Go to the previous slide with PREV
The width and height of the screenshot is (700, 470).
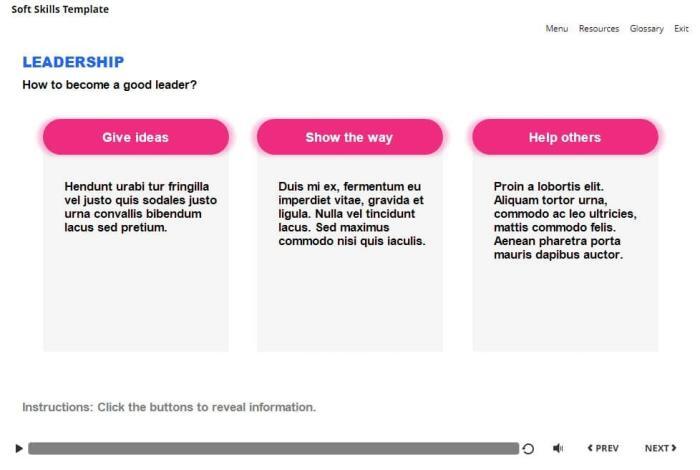coord(603,449)
